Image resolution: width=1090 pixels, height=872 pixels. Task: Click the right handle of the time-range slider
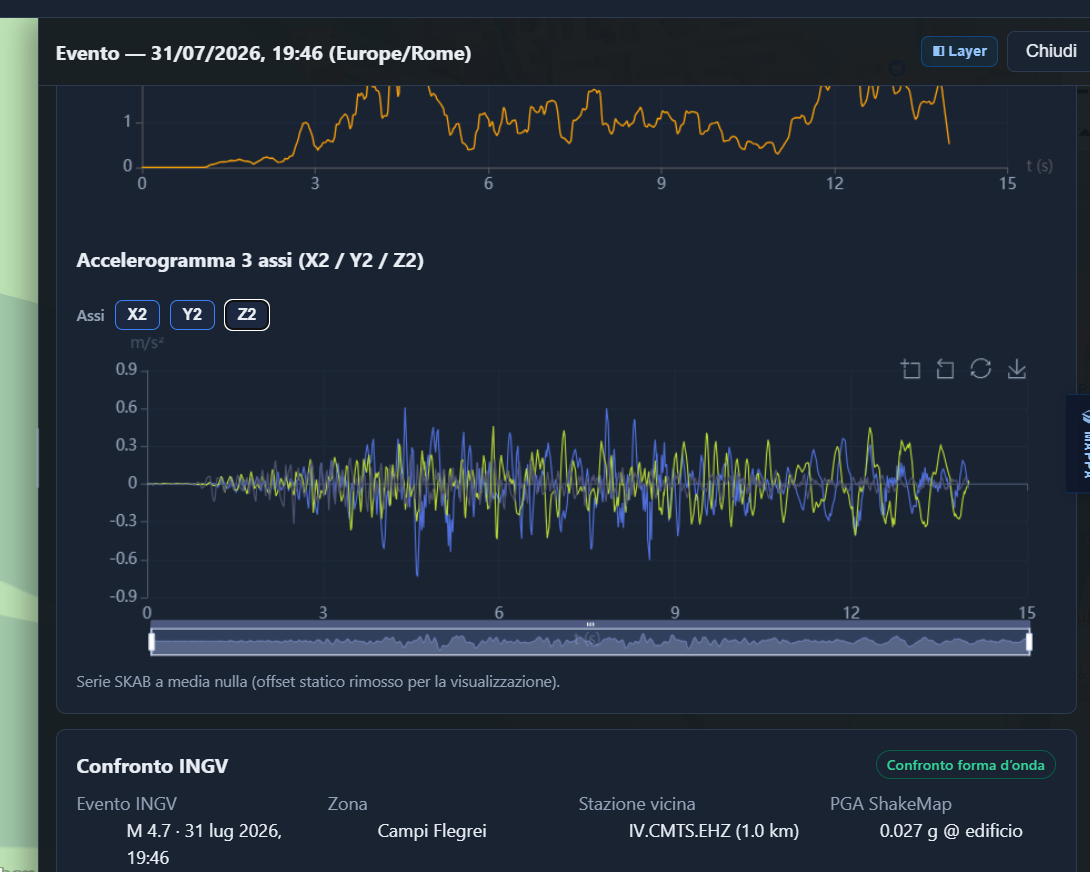[x=1029, y=642]
